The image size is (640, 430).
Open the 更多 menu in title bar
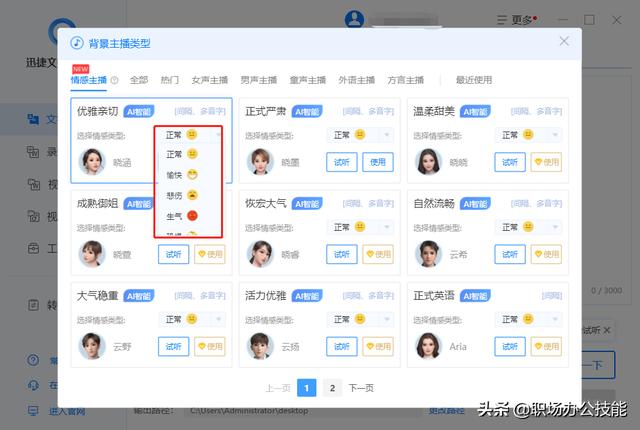point(517,20)
